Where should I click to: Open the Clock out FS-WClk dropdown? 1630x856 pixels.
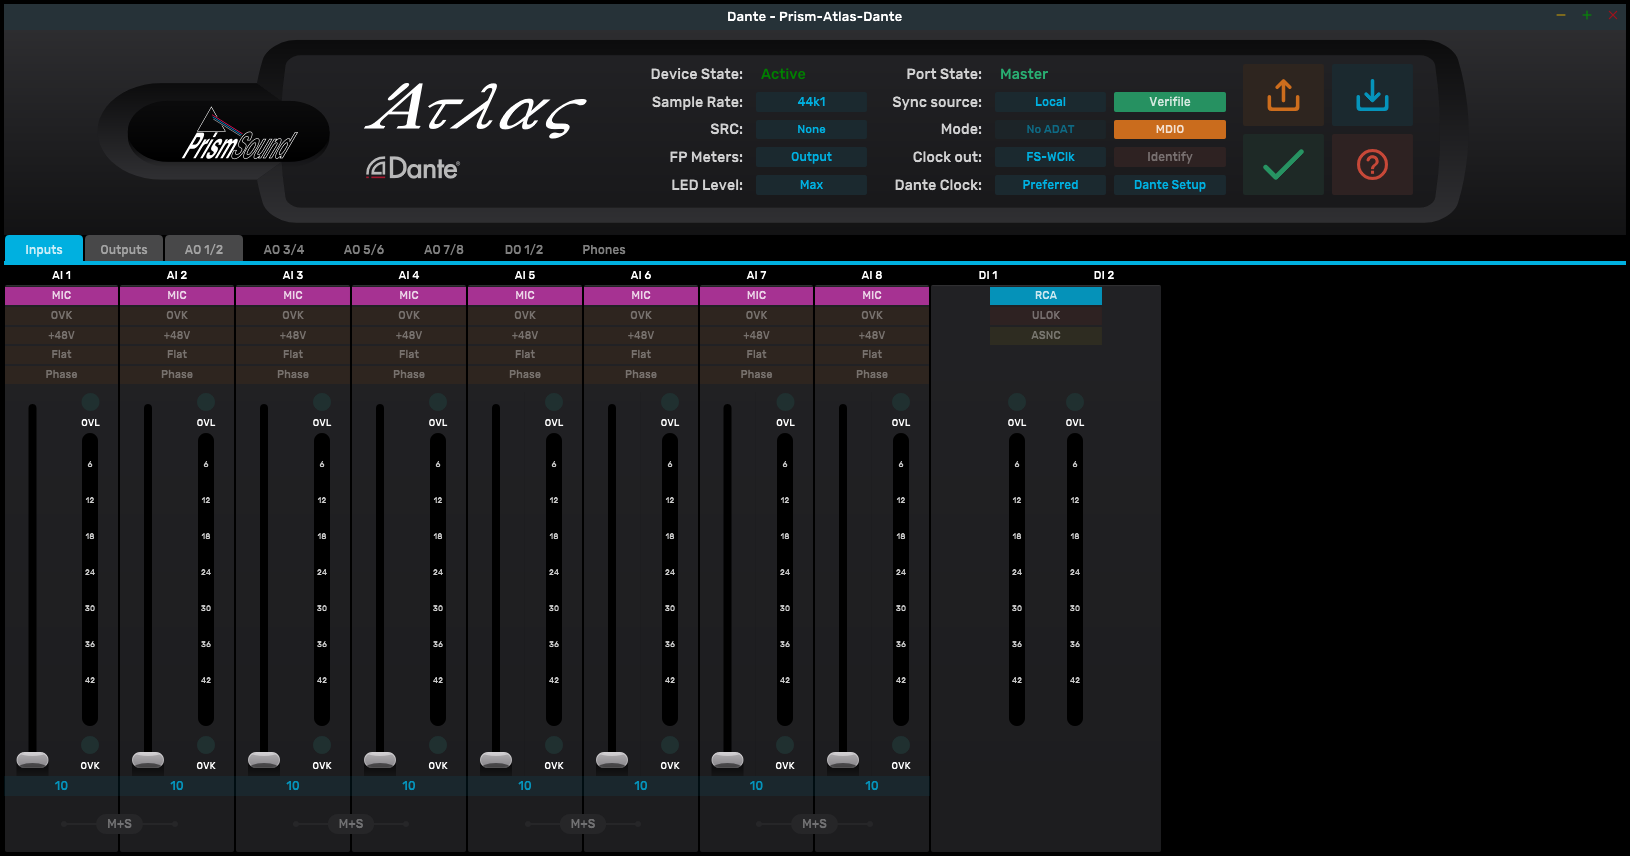point(1050,157)
